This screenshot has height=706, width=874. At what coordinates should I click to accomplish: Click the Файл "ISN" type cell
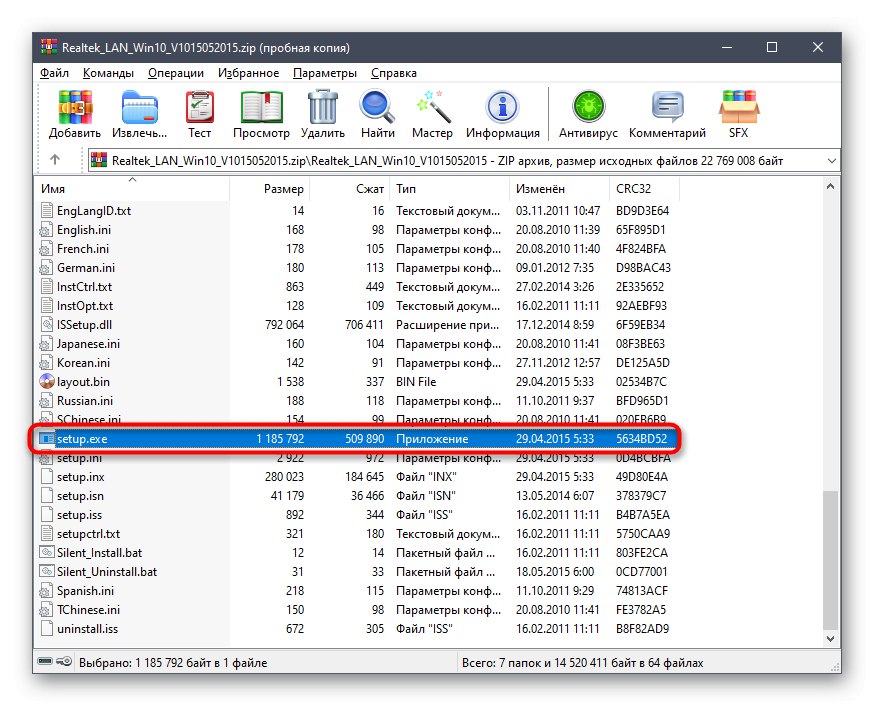426,495
